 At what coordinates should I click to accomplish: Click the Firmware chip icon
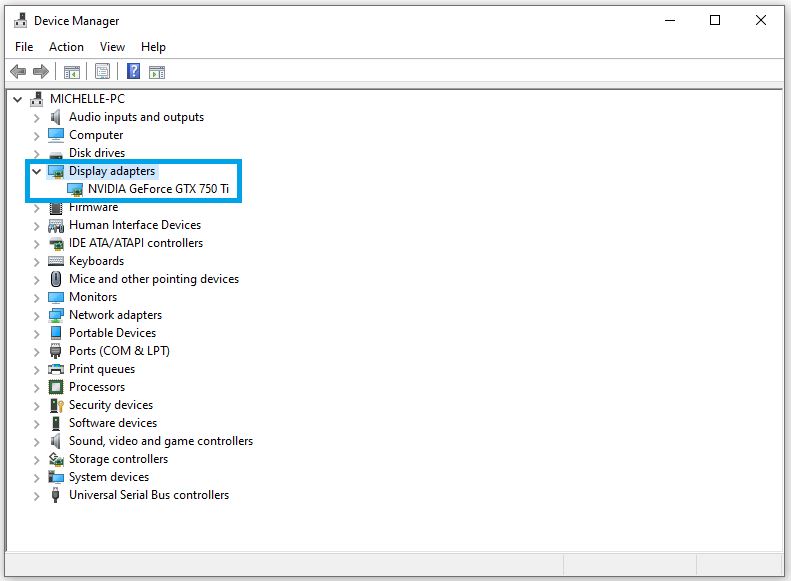(x=56, y=207)
